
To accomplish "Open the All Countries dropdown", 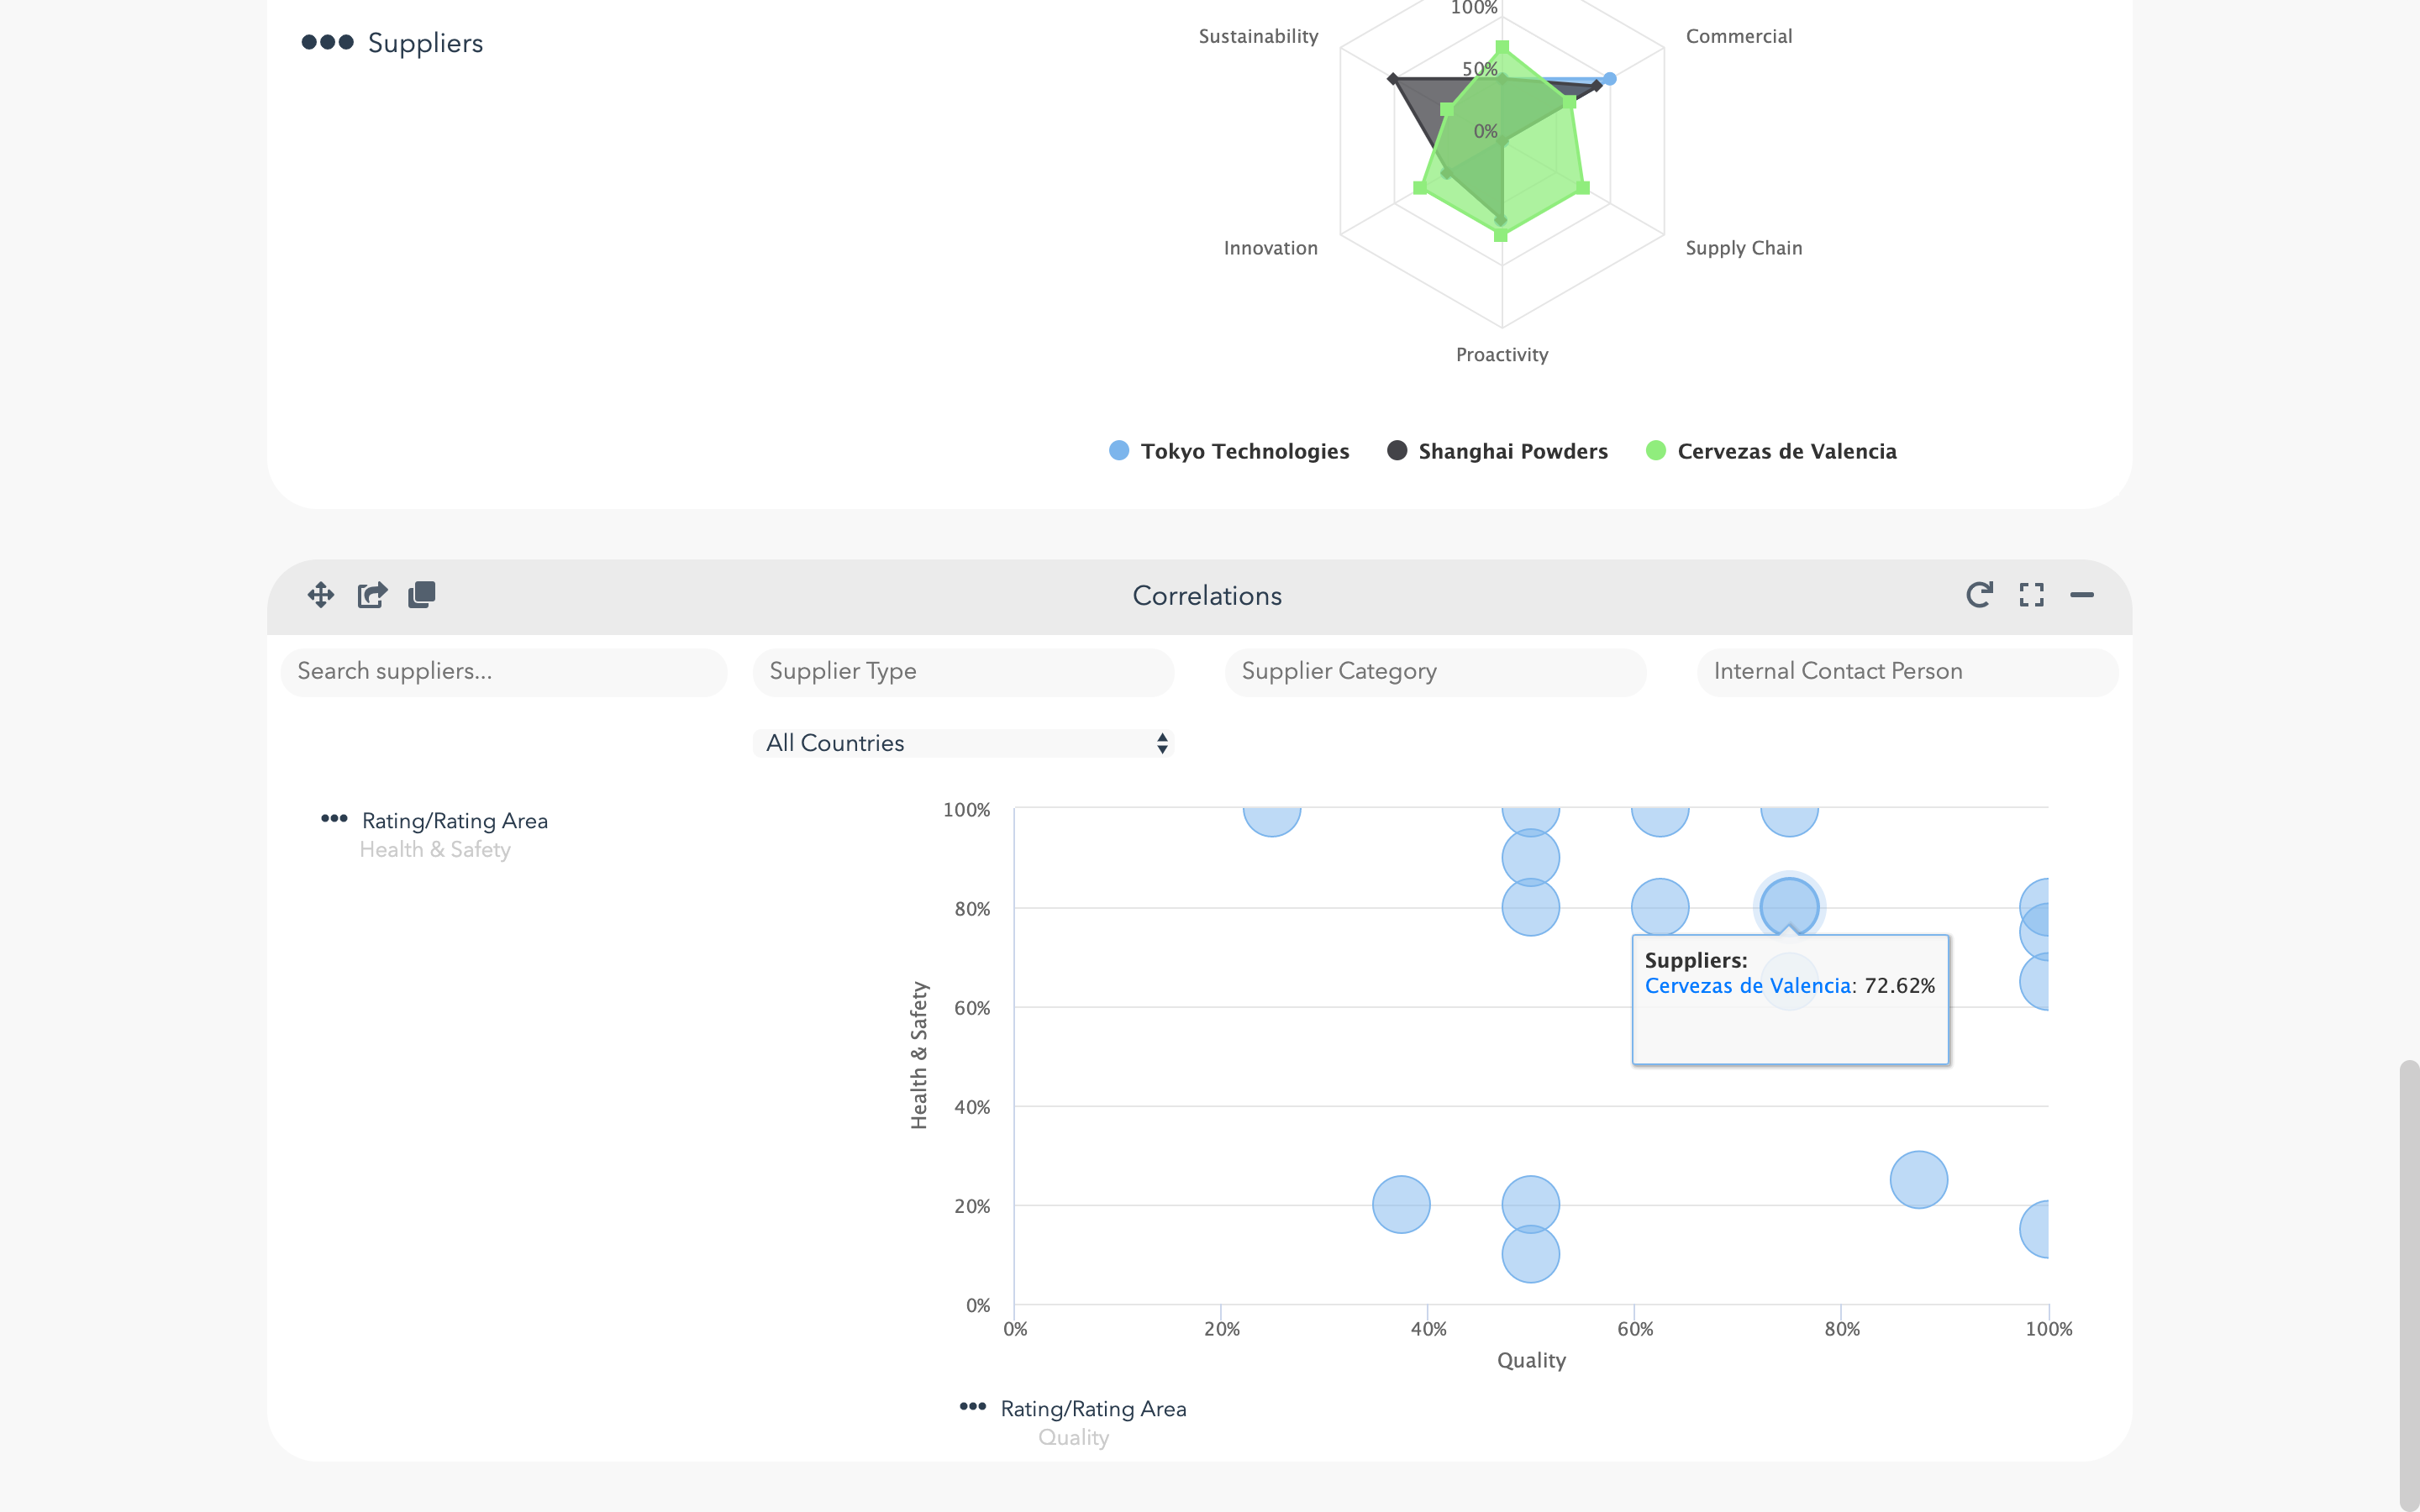I will coord(963,743).
